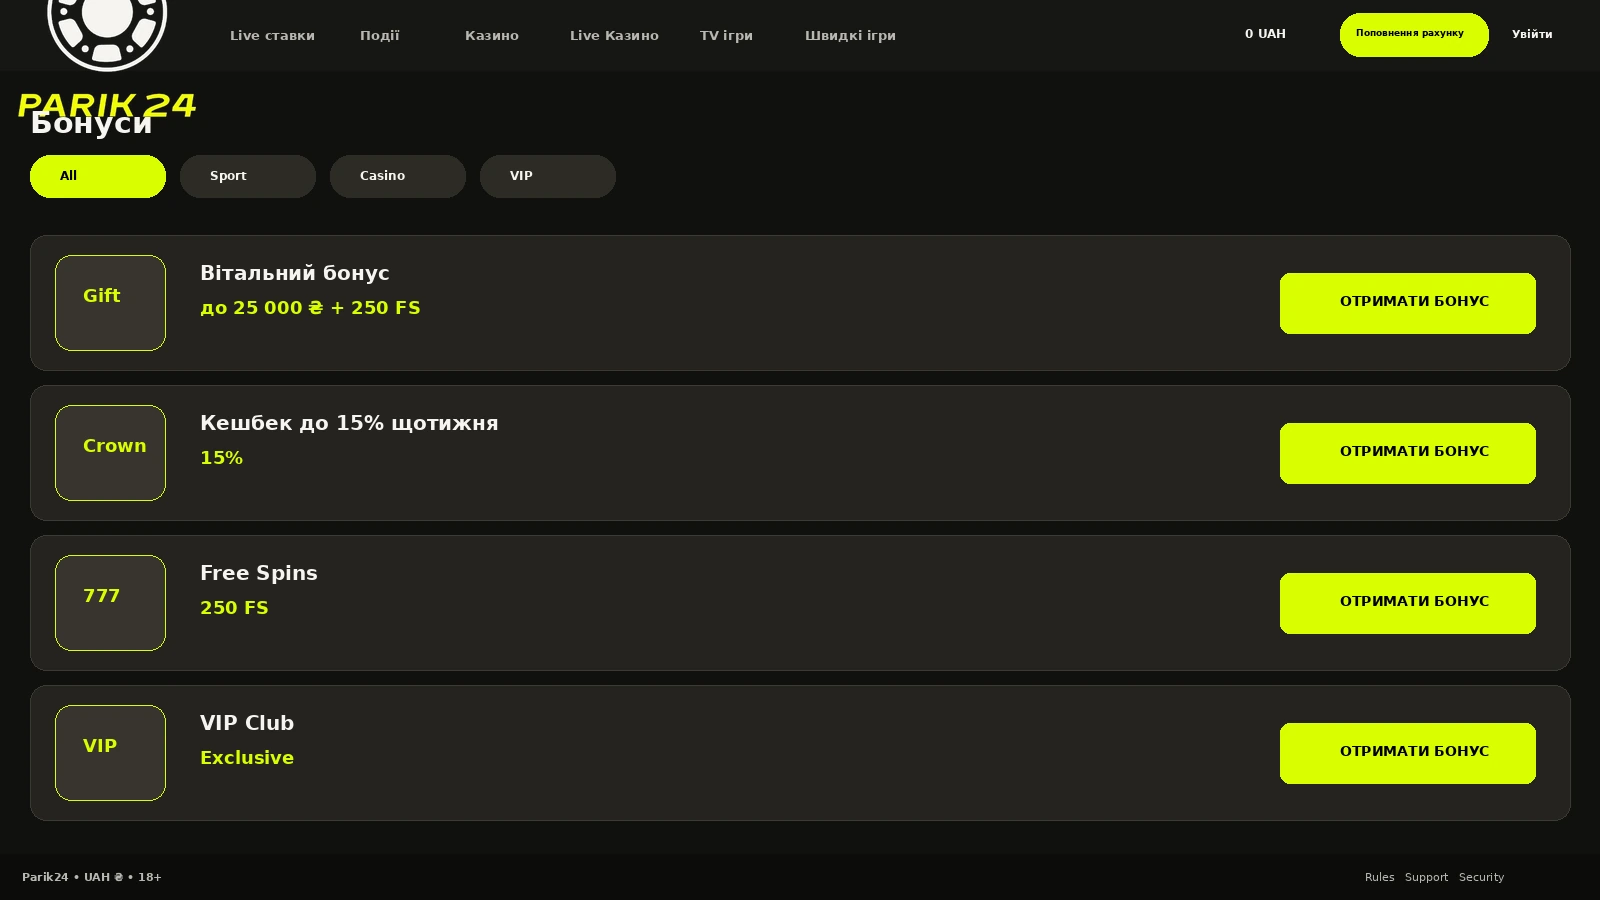Click the Crown icon tile
Image resolution: width=1600 pixels, height=900 pixels.
click(110, 453)
